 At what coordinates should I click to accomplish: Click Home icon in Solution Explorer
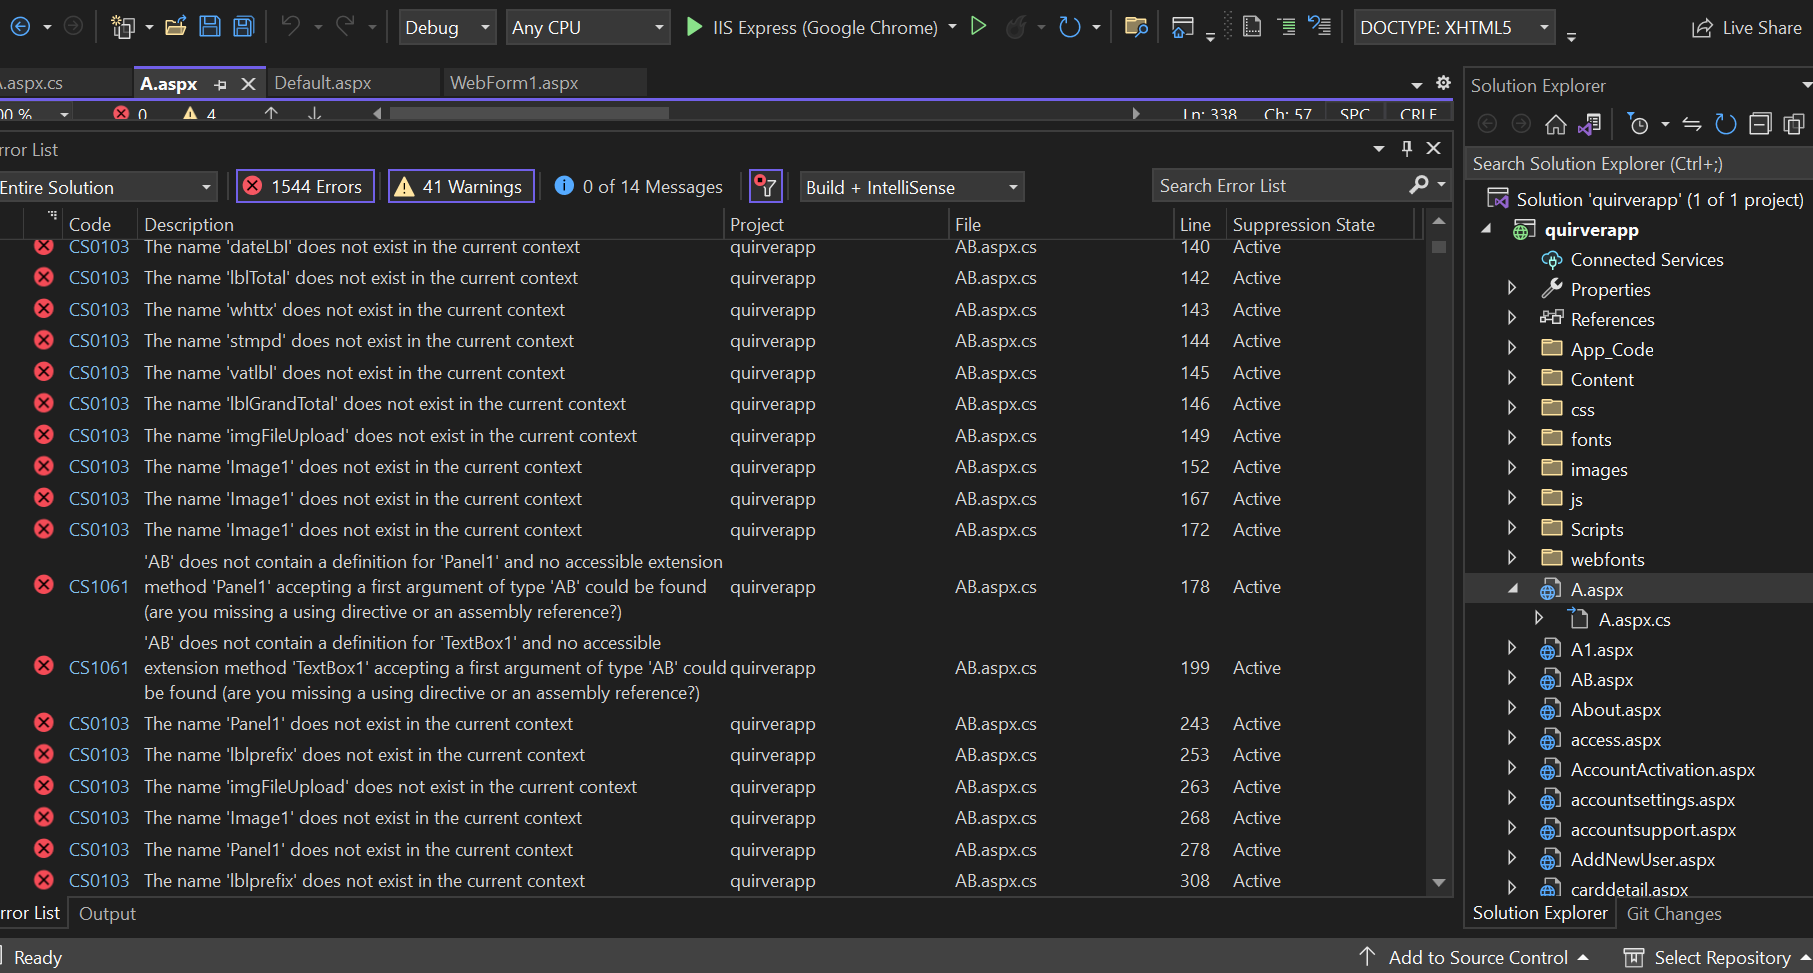coord(1556,124)
